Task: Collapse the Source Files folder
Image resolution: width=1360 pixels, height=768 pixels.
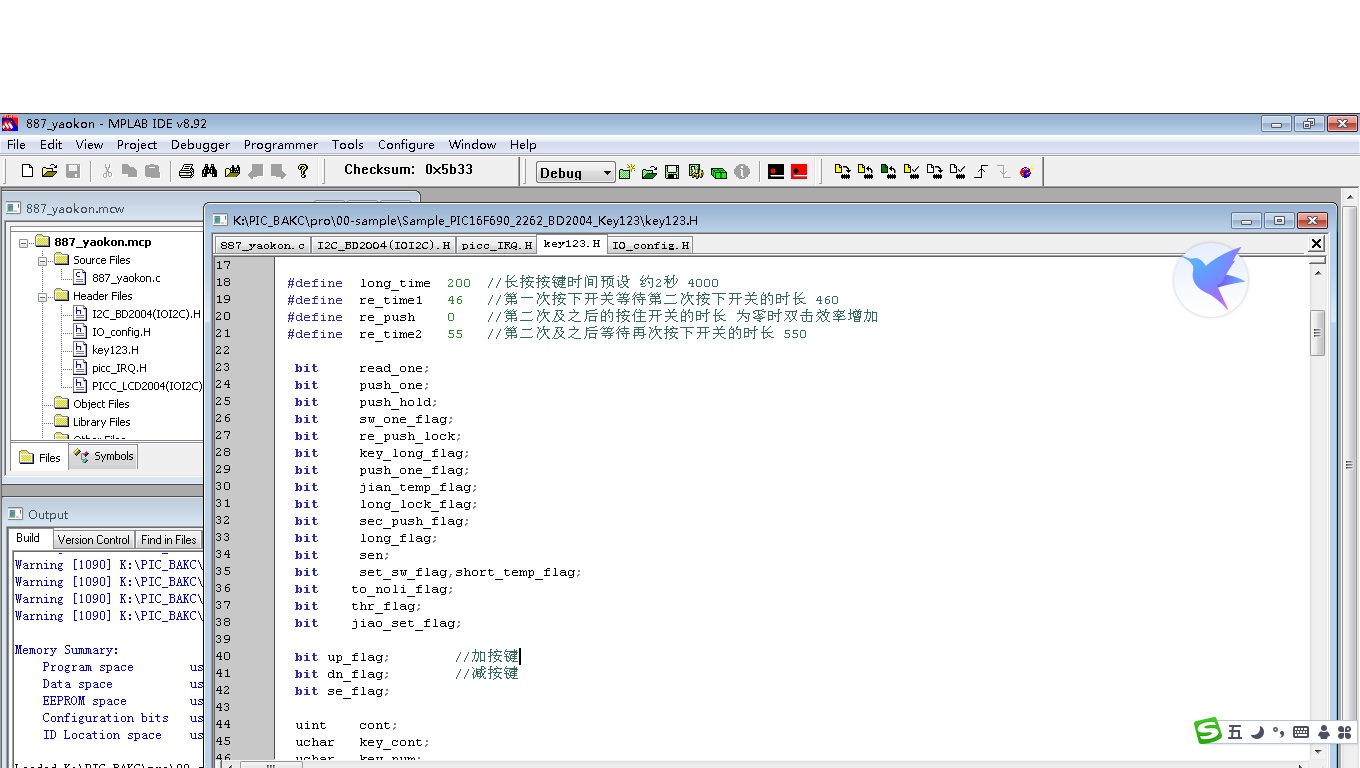Action: point(43,260)
